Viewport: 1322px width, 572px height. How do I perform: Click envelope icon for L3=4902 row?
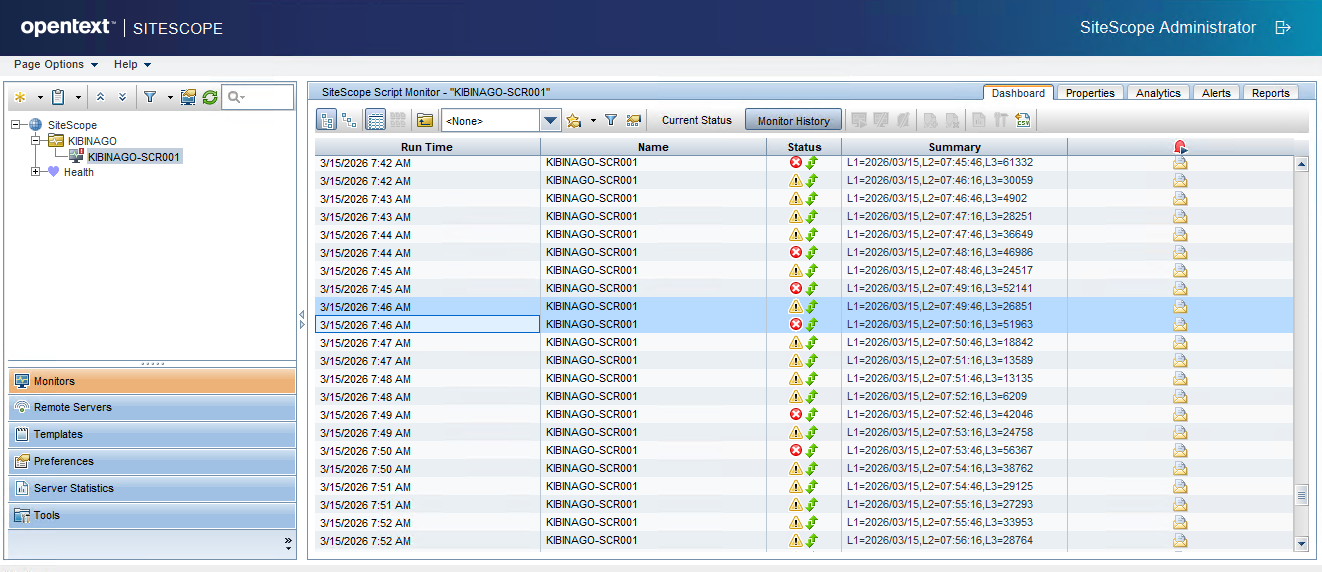(x=1180, y=198)
